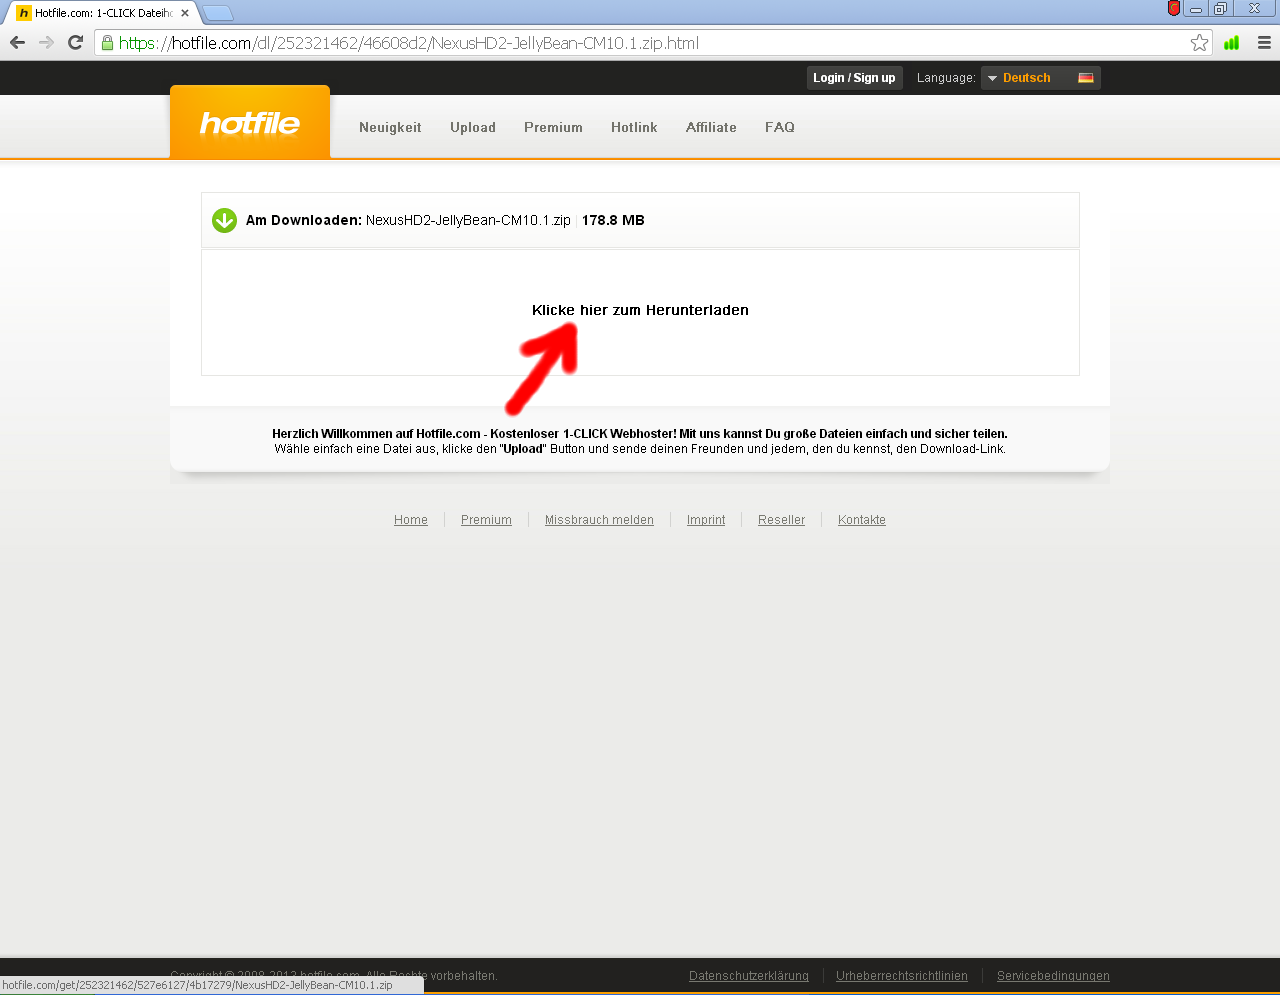This screenshot has height=995, width=1280.
Task: Click the green download arrow icon
Action: (x=224, y=220)
